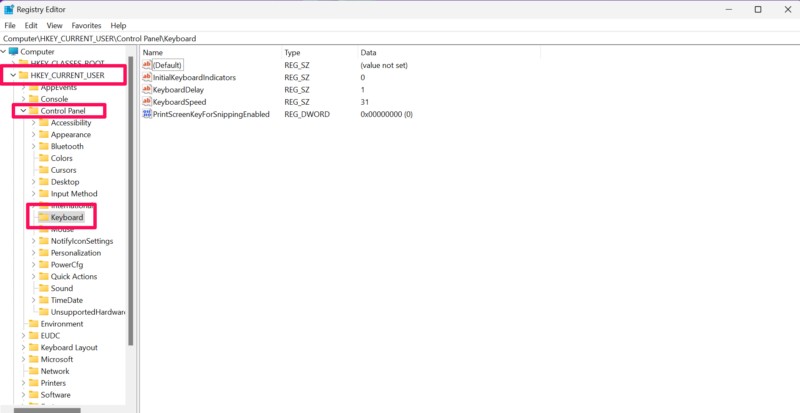This screenshot has width=800, height=413.
Task: Select the Sound folder icon
Action: pos(42,288)
